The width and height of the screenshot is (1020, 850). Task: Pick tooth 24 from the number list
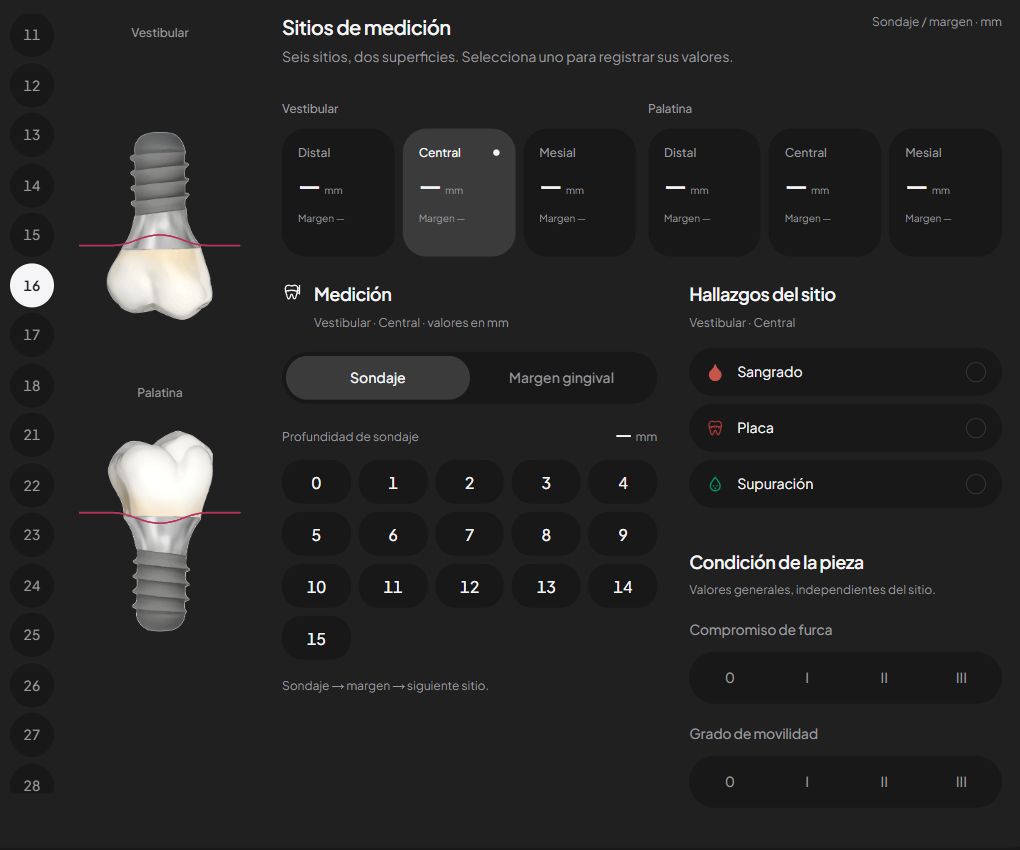coord(32,586)
